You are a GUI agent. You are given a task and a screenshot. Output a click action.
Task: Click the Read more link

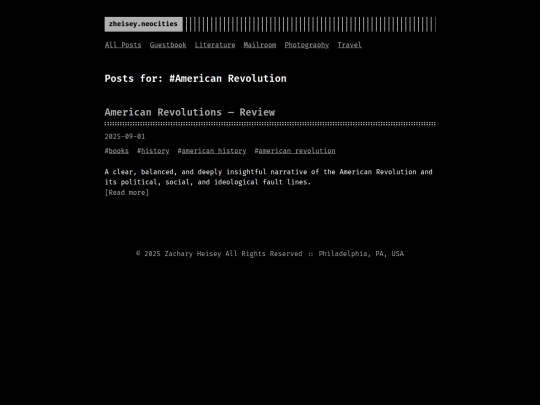[x=127, y=193]
